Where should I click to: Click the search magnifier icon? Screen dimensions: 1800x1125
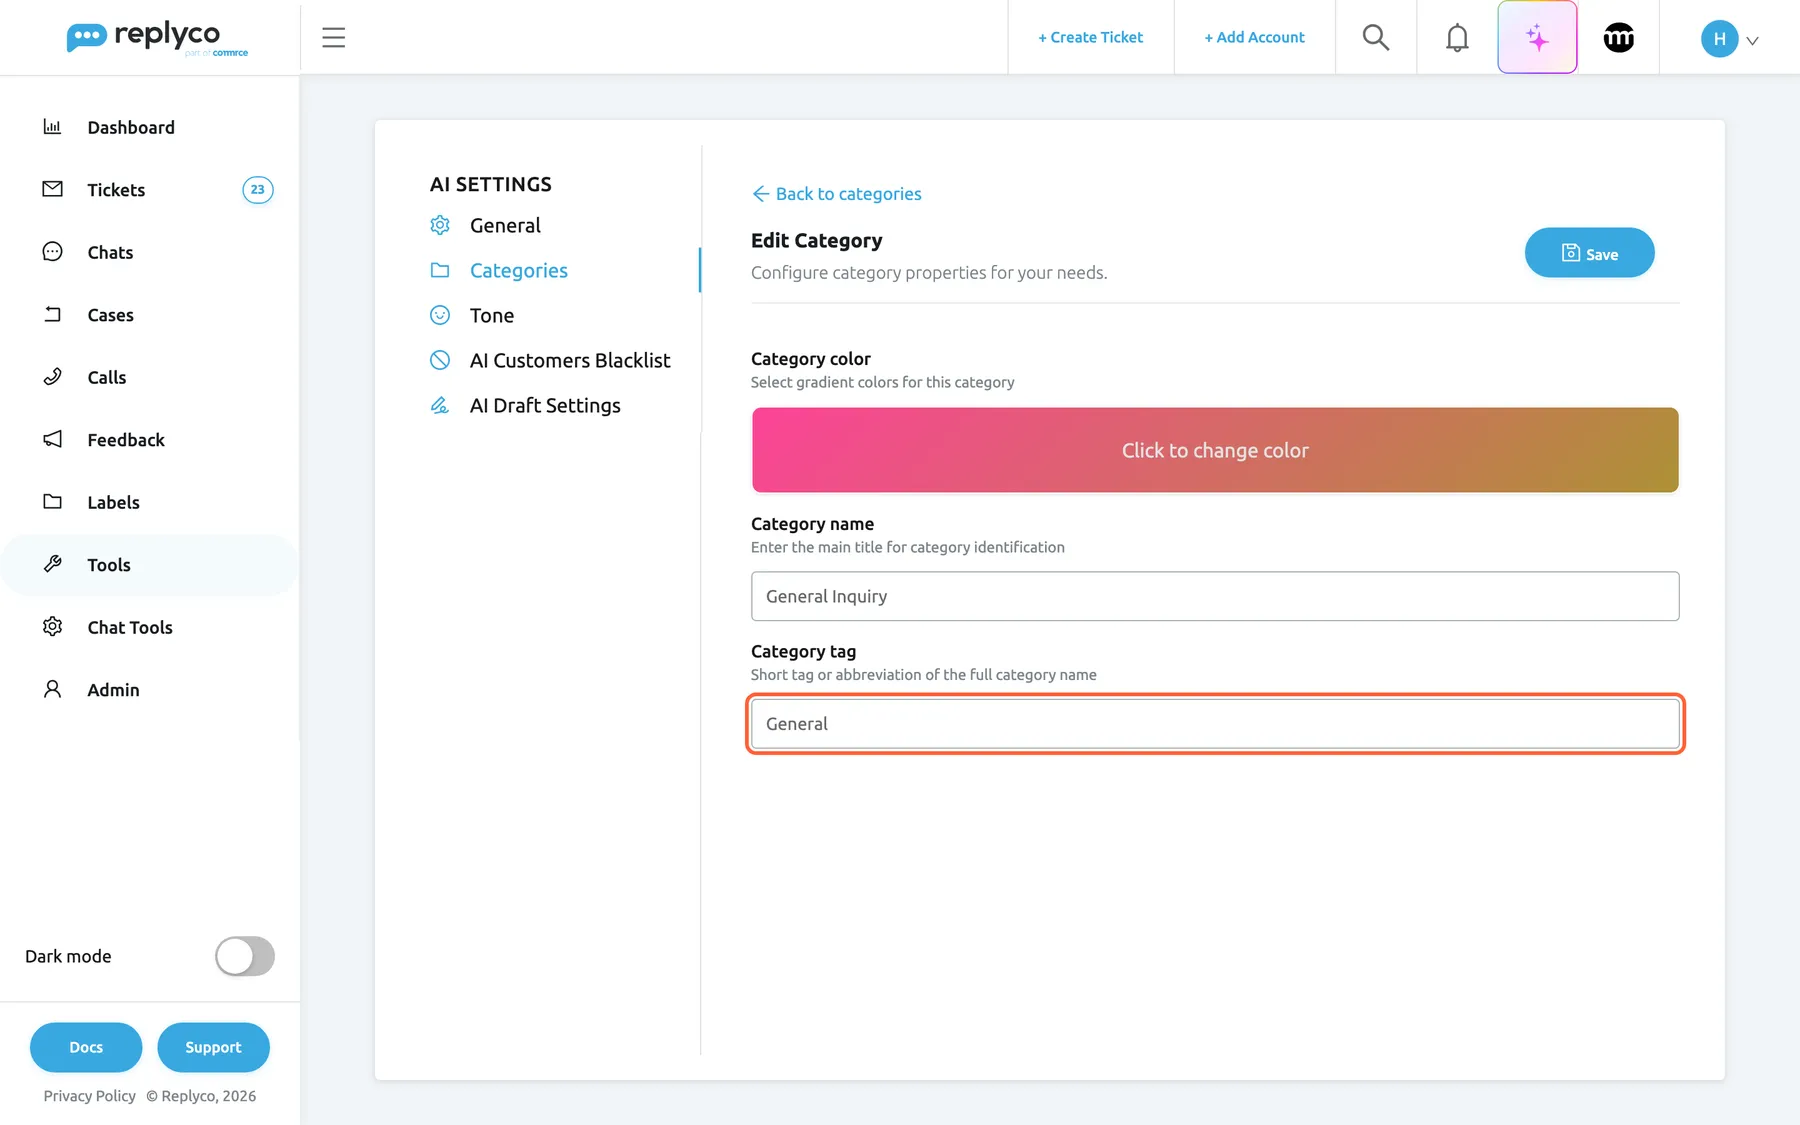[1376, 38]
